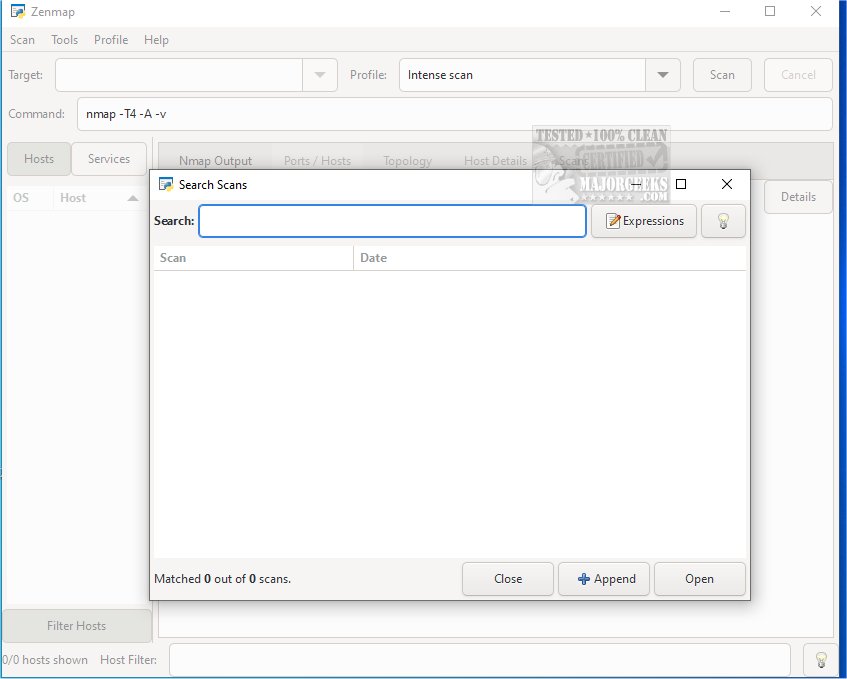This screenshot has width=847, height=679.
Task: Click the Open button in Search Scans
Action: (700, 579)
